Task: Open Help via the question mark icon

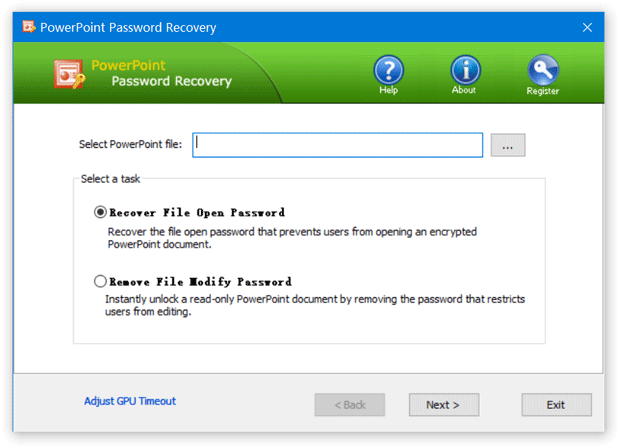Action: pyautogui.click(x=388, y=69)
